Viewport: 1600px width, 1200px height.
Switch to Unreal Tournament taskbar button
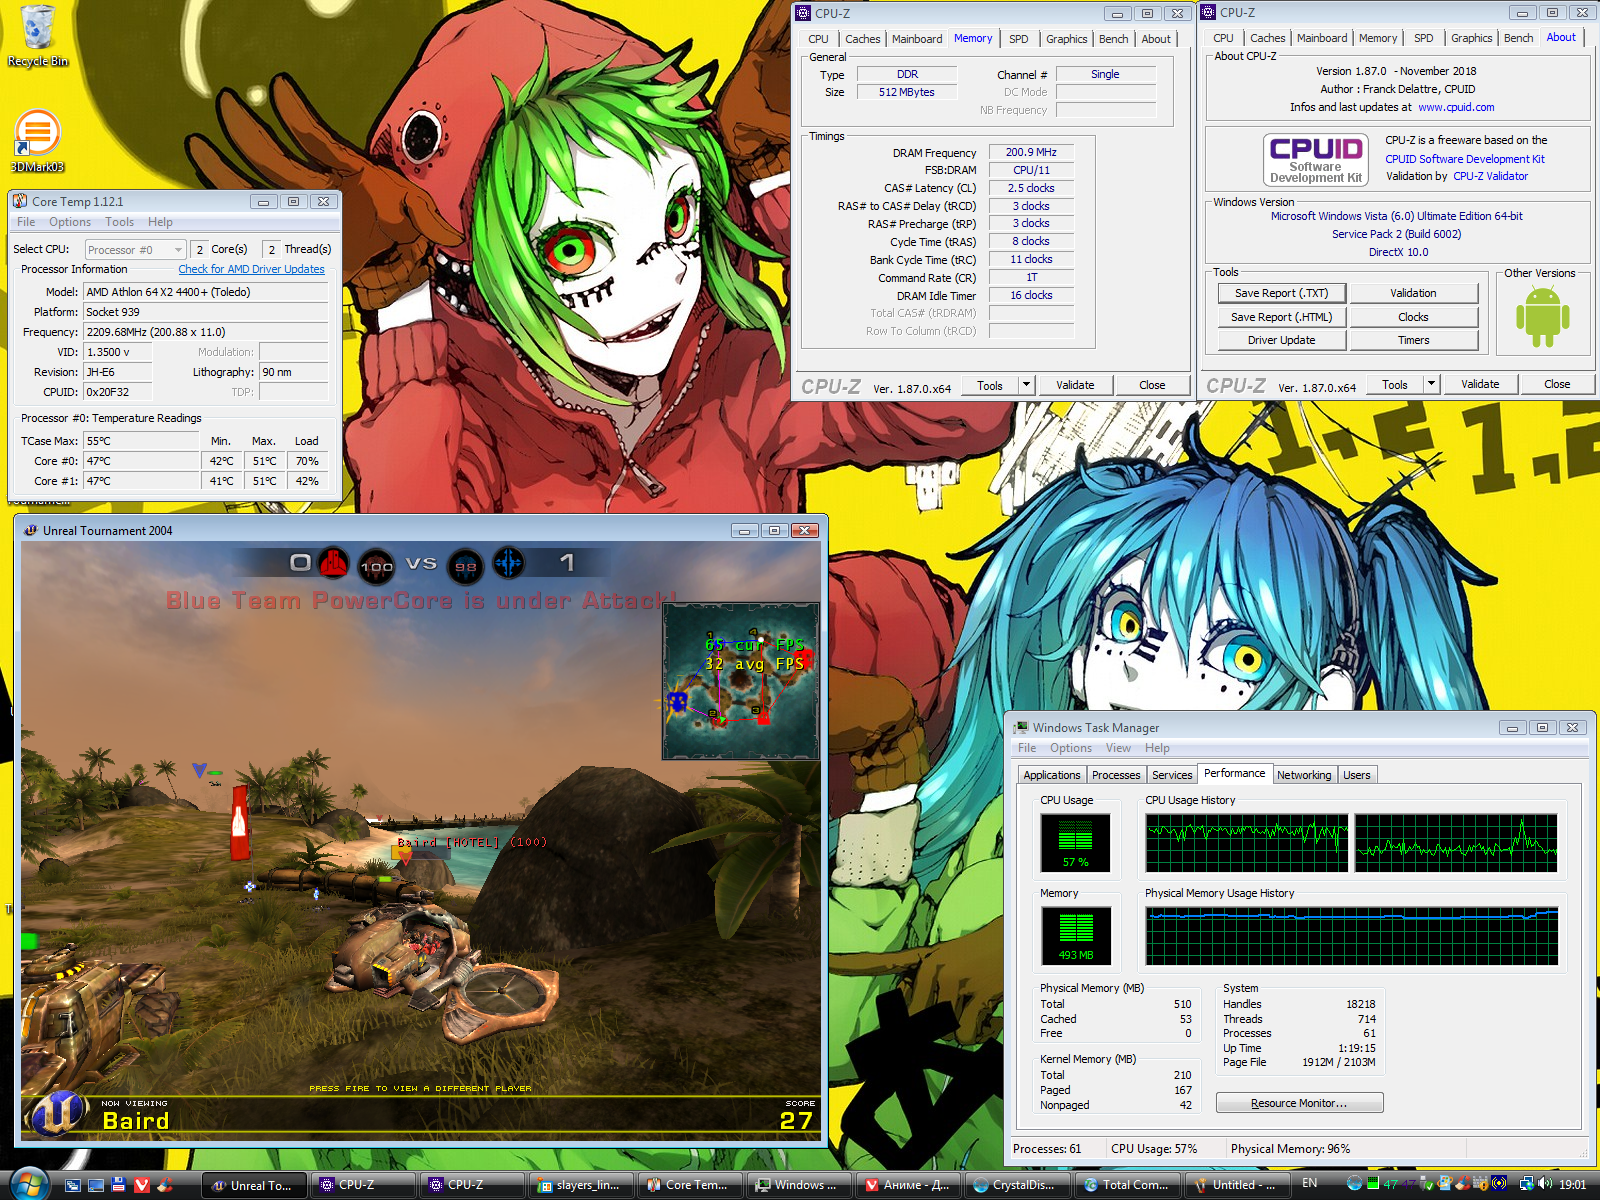click(254, 1185)
